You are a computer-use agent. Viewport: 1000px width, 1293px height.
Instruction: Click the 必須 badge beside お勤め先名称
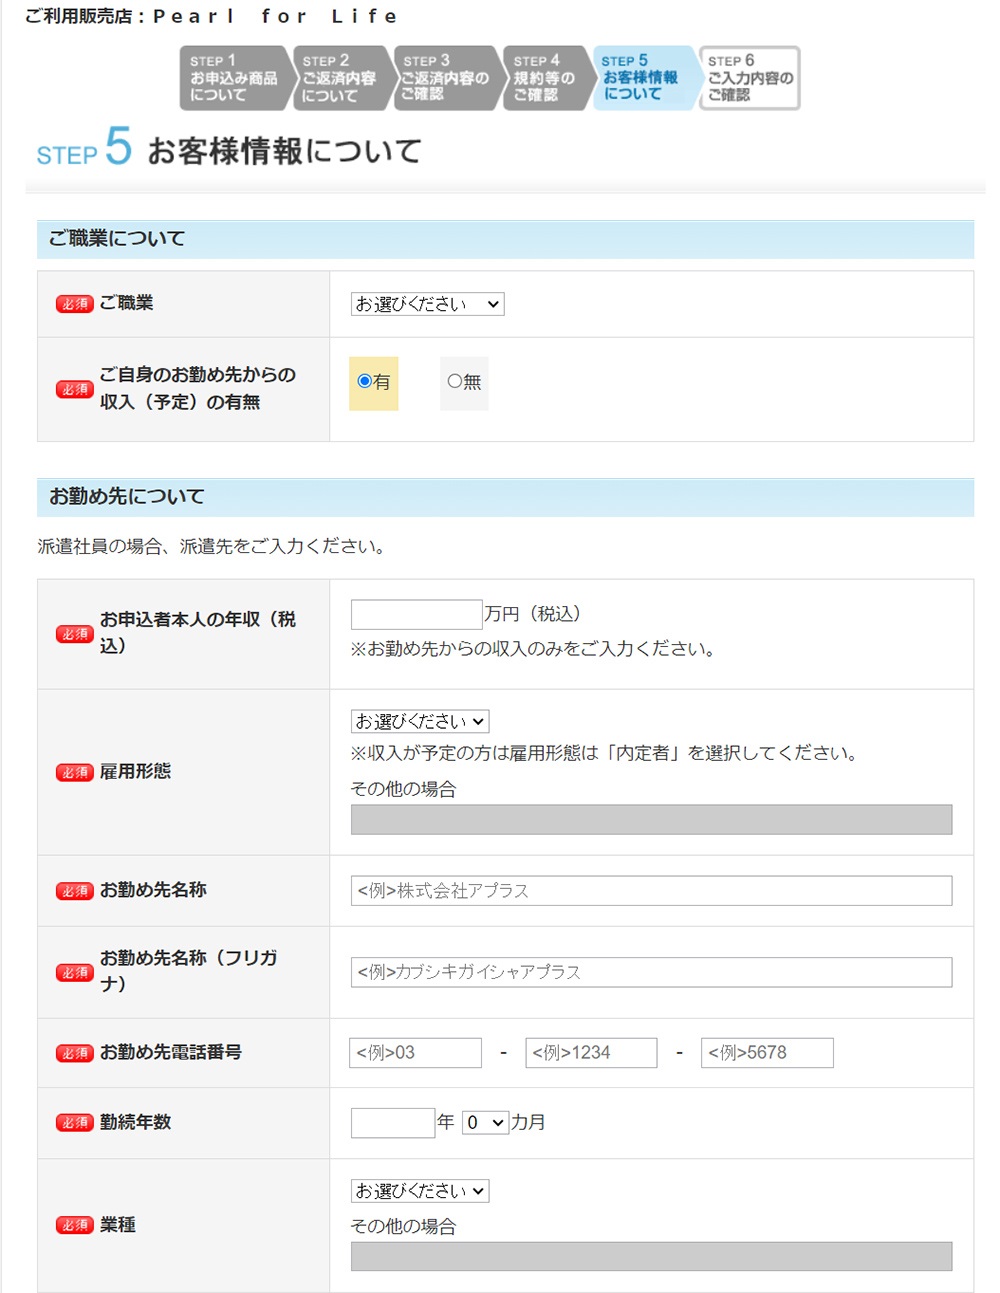click(73, 890)
